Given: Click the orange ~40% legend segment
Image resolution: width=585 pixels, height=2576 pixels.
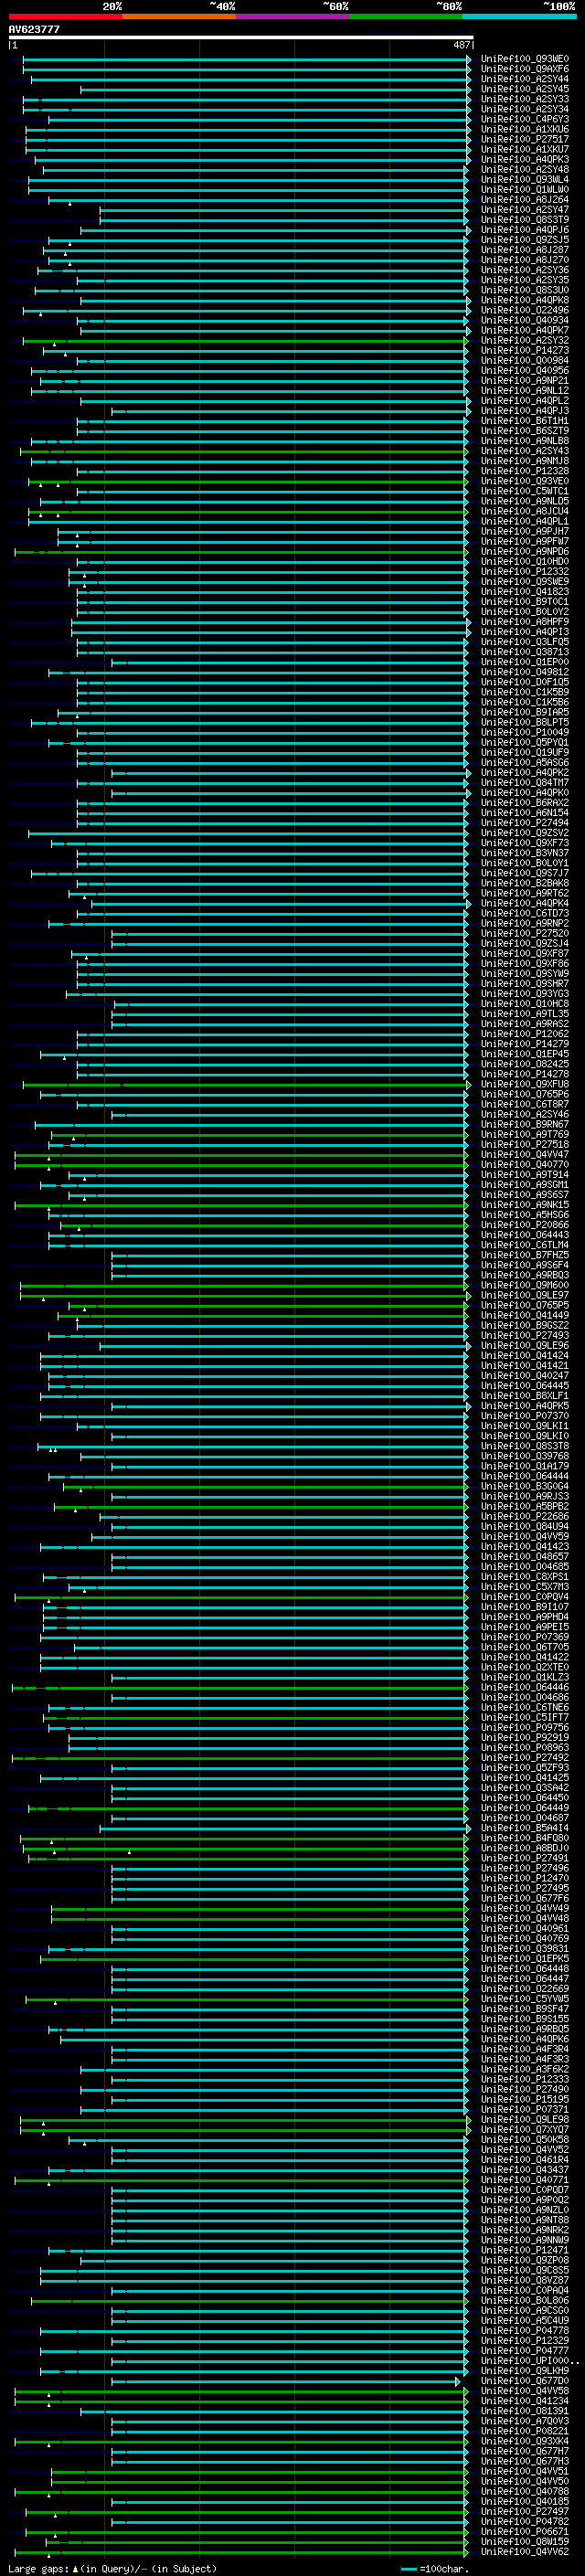Looking at the screenshot, I should [x=179, y=16].
